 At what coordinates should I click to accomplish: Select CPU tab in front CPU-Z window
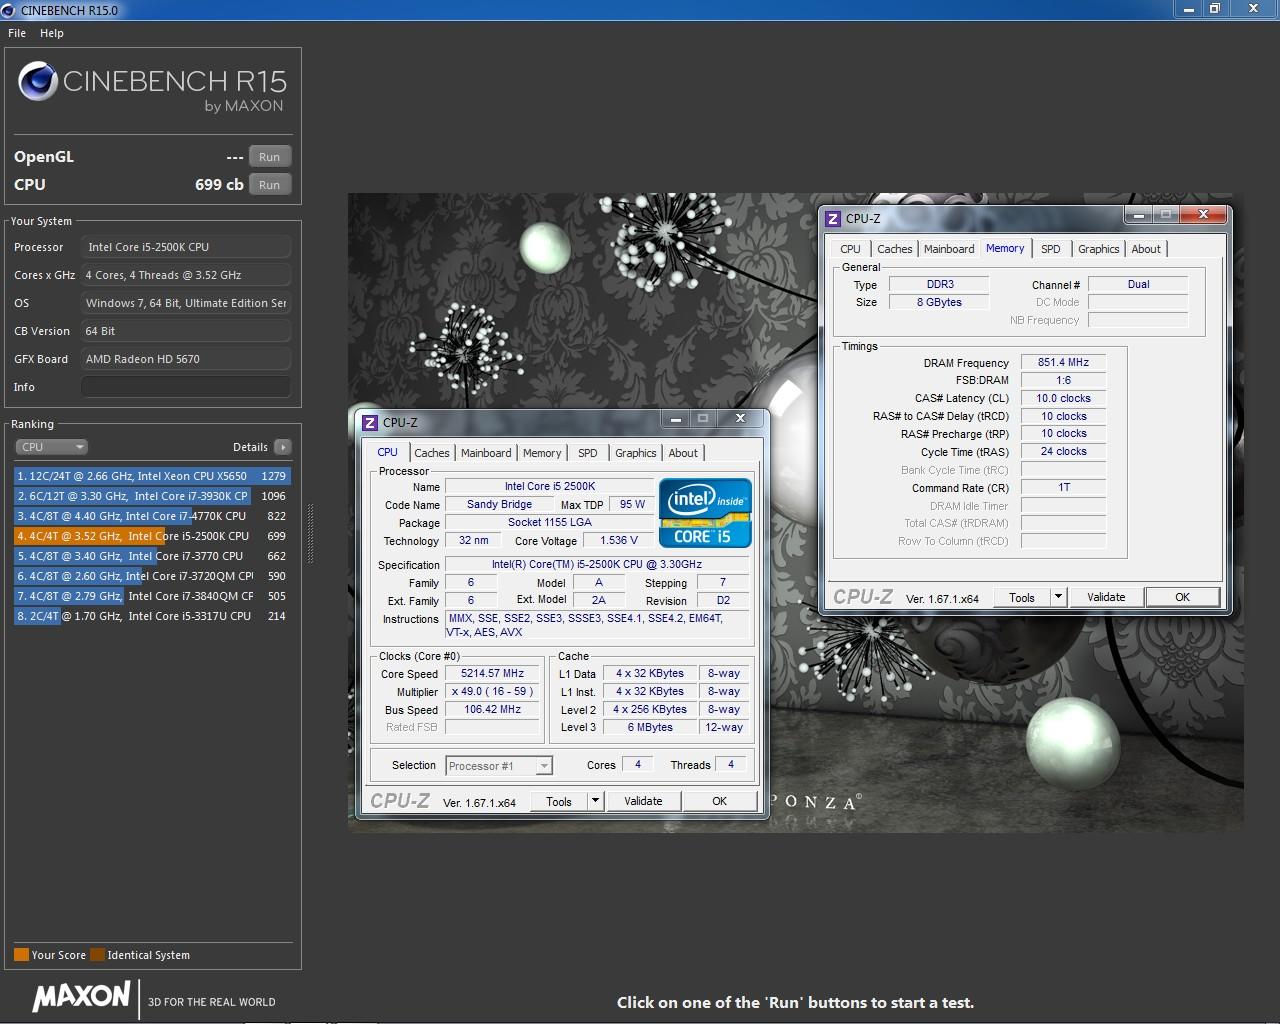388,452
